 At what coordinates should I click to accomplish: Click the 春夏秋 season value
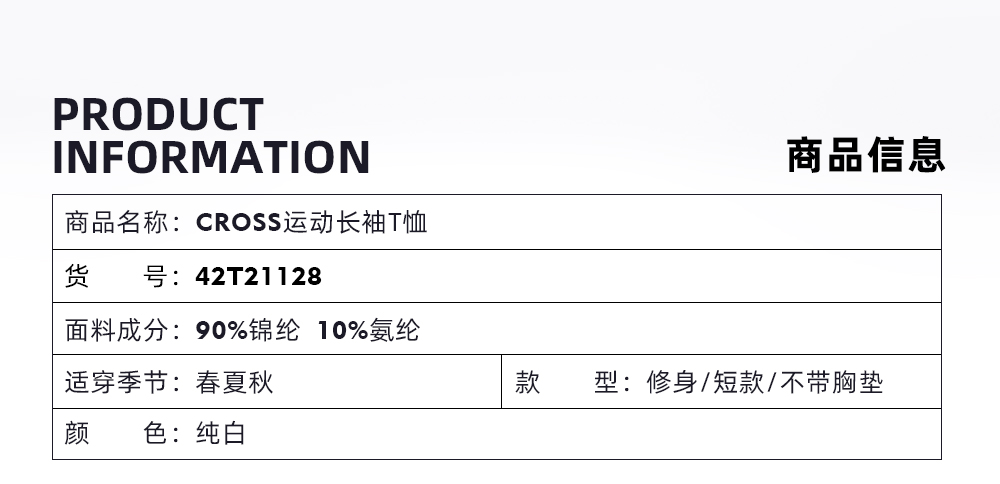click(x=235, y=382)
